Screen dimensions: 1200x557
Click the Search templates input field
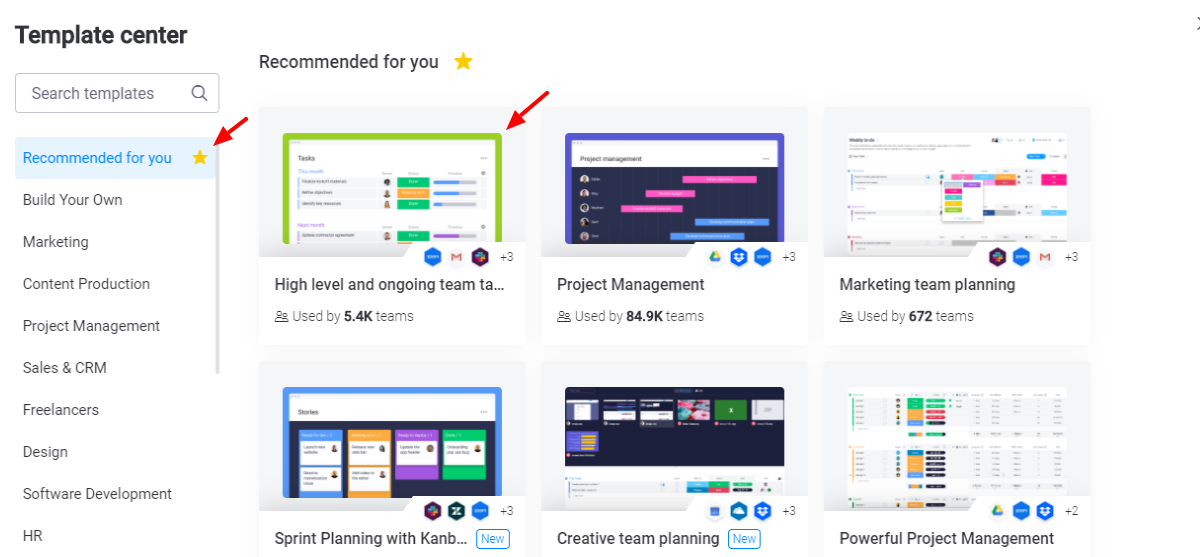(117, 93)
